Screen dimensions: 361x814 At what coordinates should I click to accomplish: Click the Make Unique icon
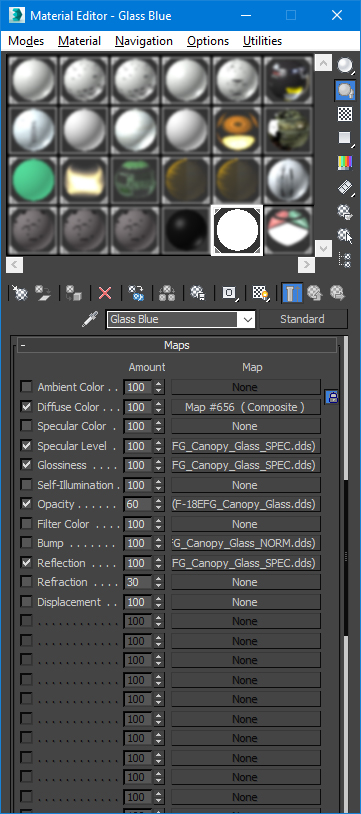[x=167, y=293]
